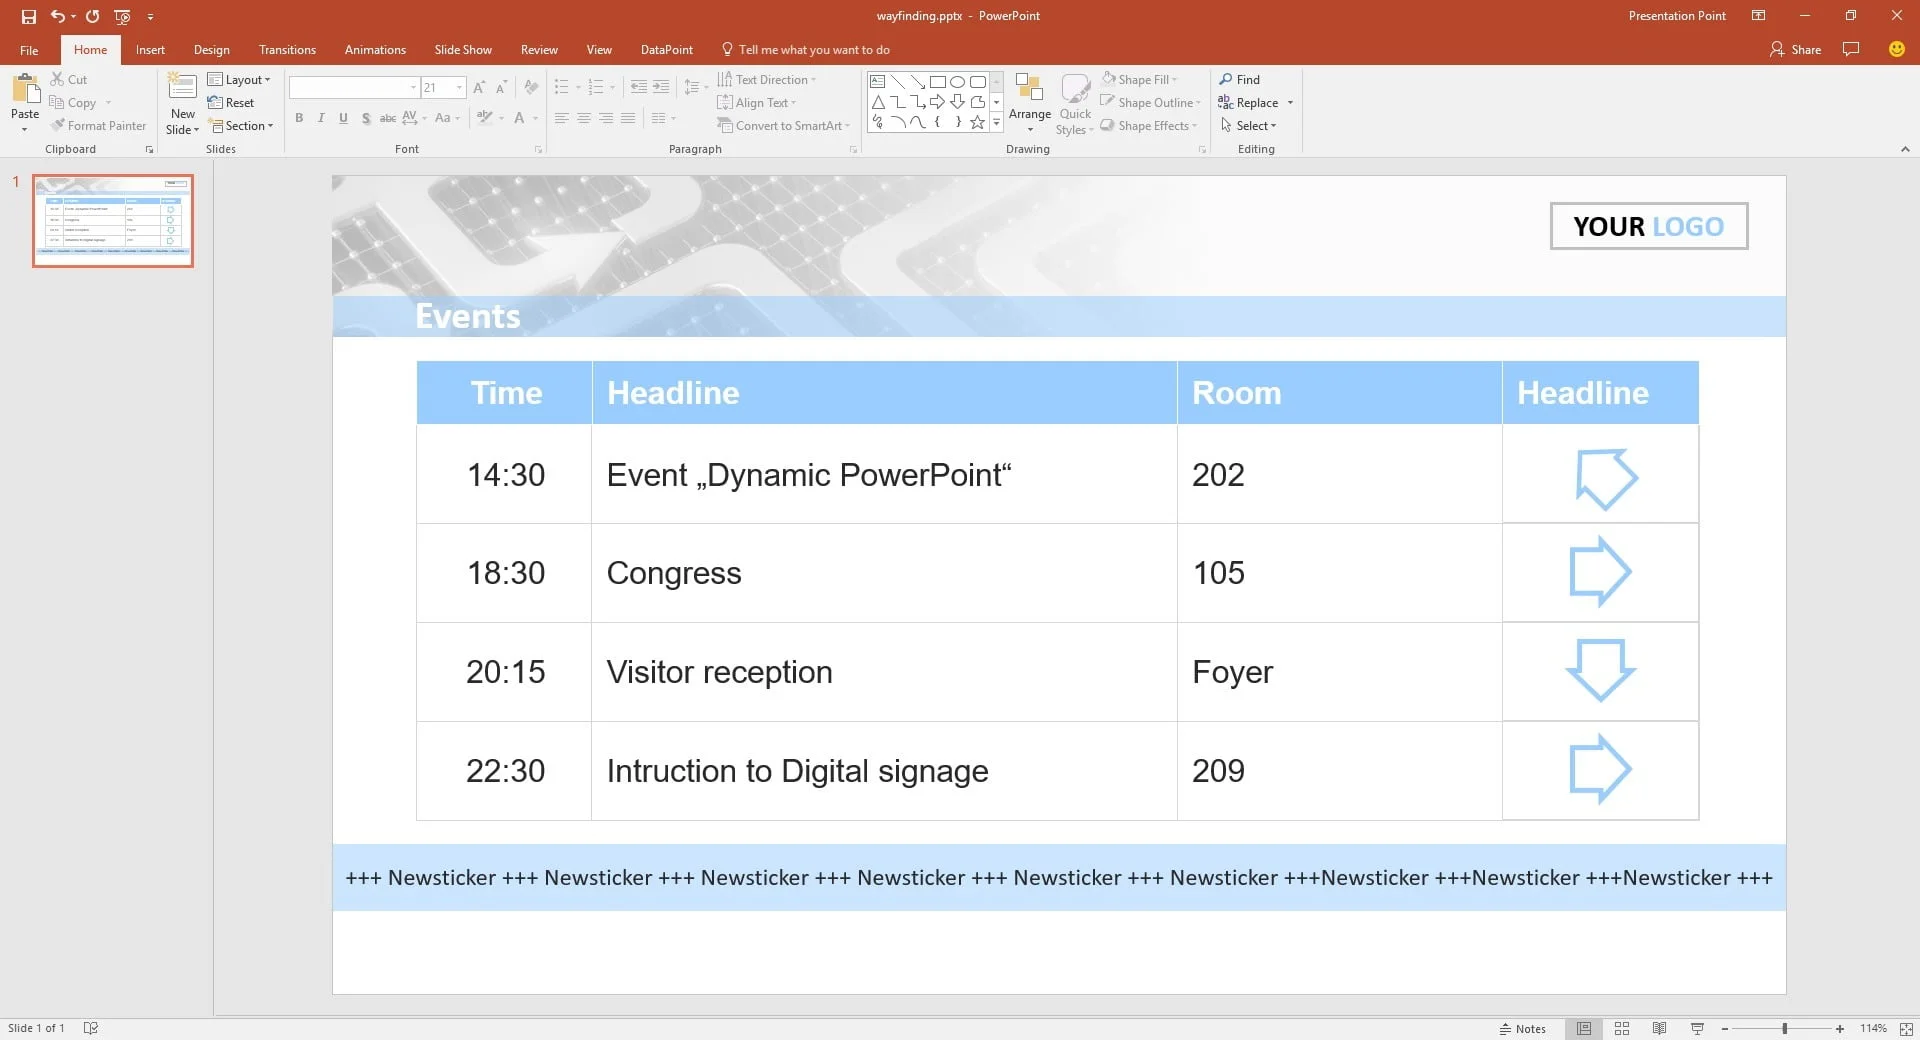
Task: Toggle Underline formatting
Action: [x=343, y=118]
